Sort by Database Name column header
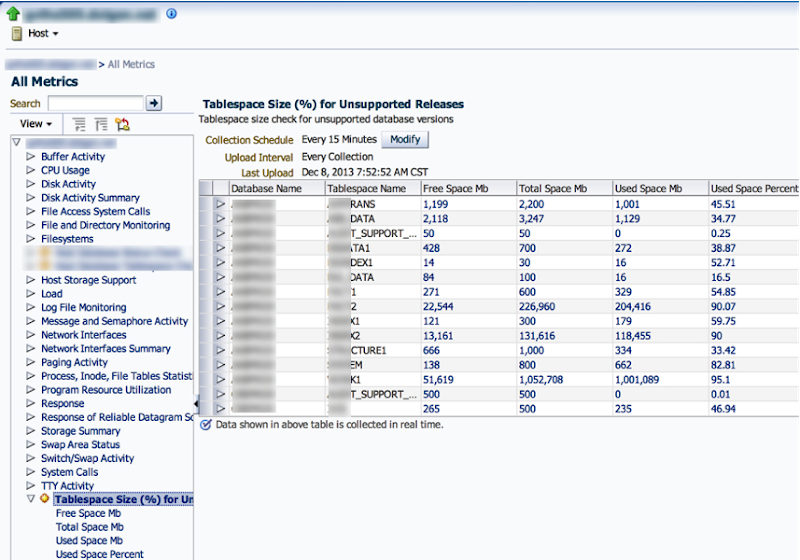This screenshot has height=560, width=800. click(x=277, y=189)
